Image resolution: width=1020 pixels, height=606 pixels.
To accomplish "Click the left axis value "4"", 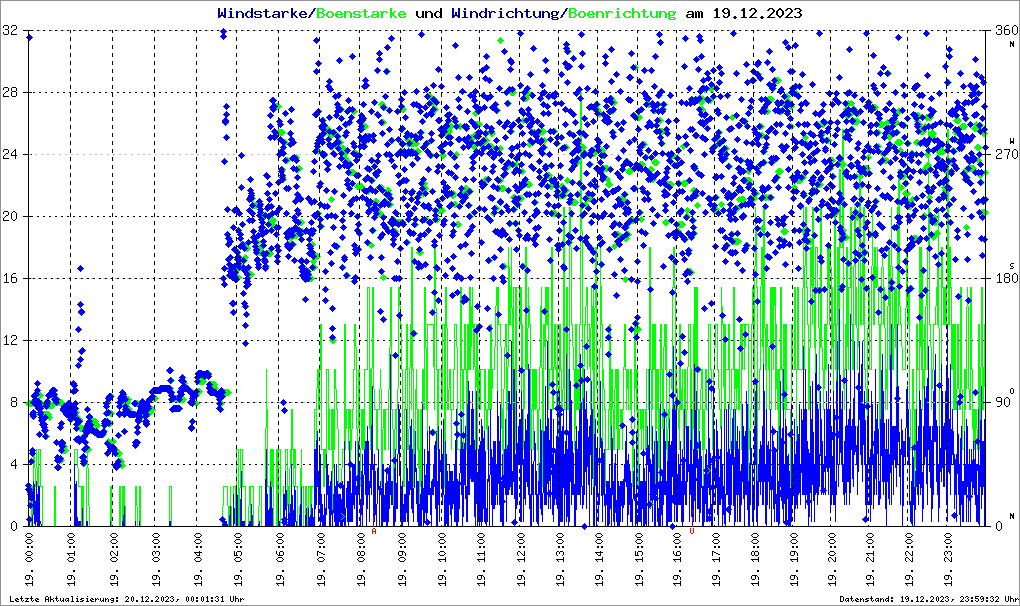I will [14, 464].
